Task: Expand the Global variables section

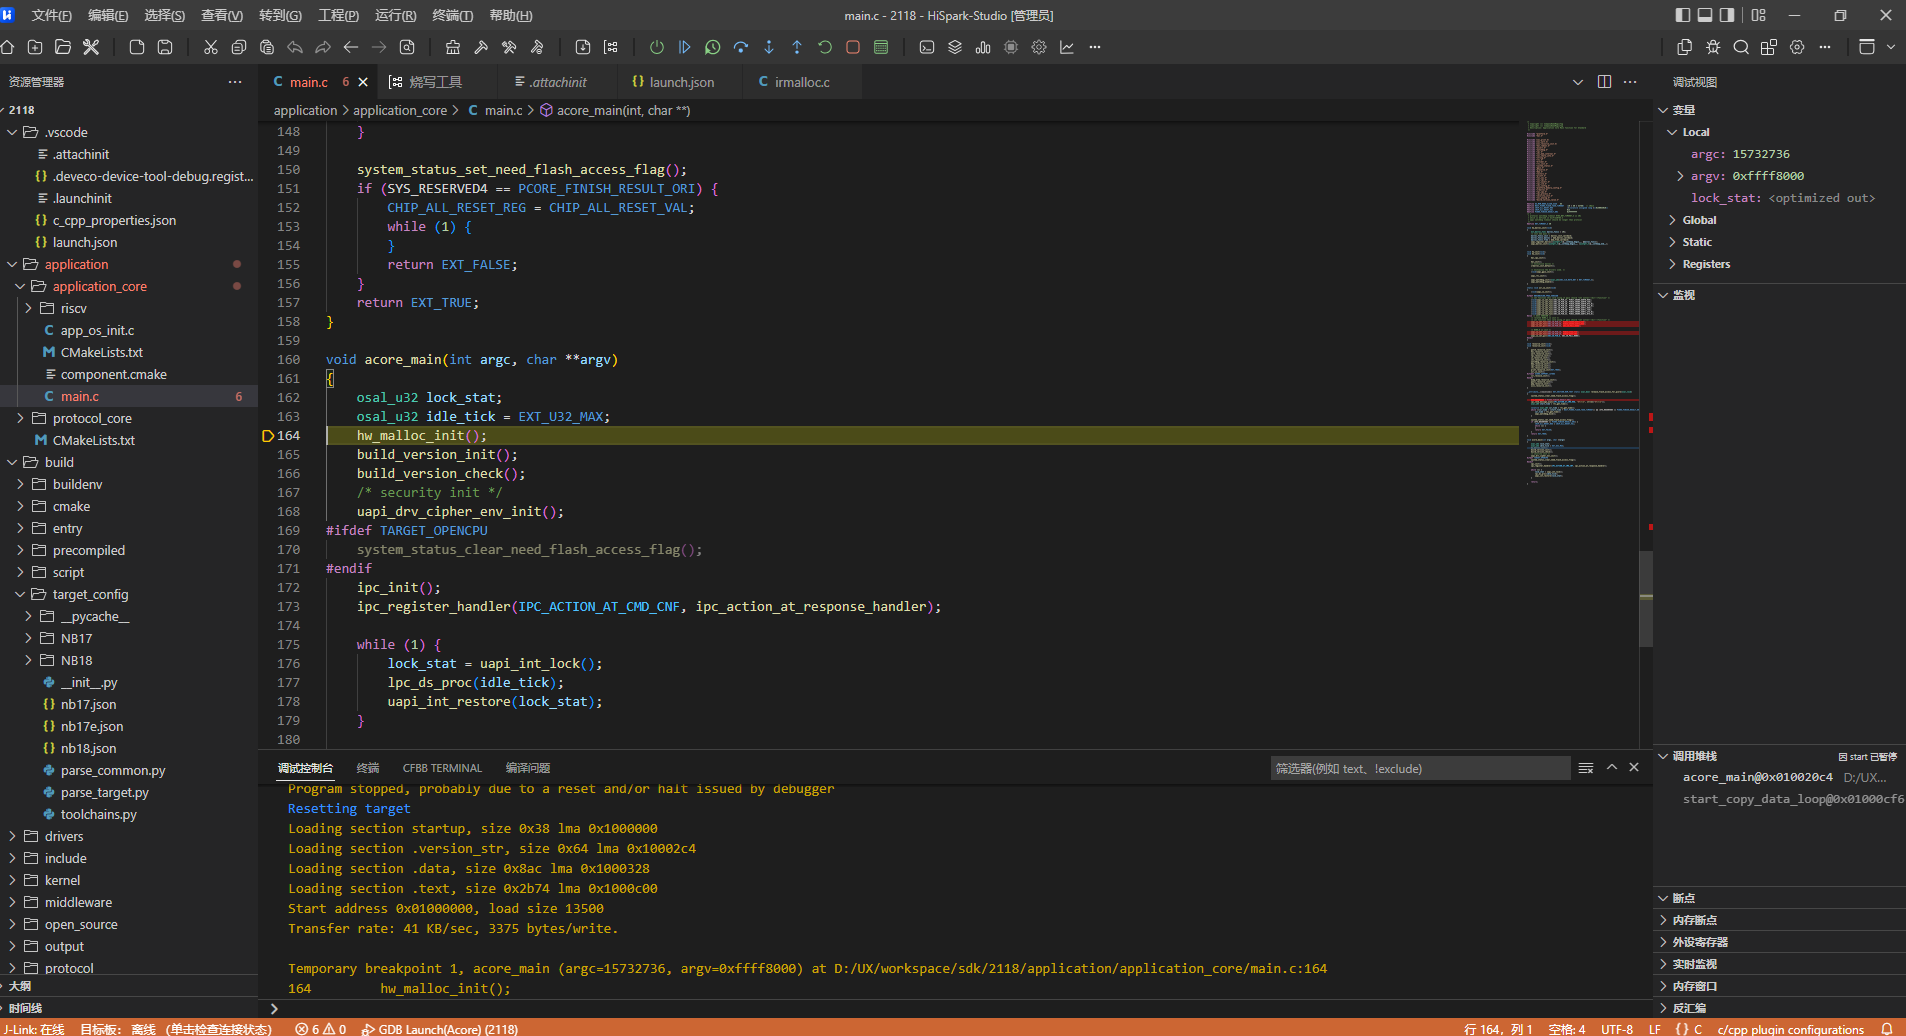Action: 1698,220
